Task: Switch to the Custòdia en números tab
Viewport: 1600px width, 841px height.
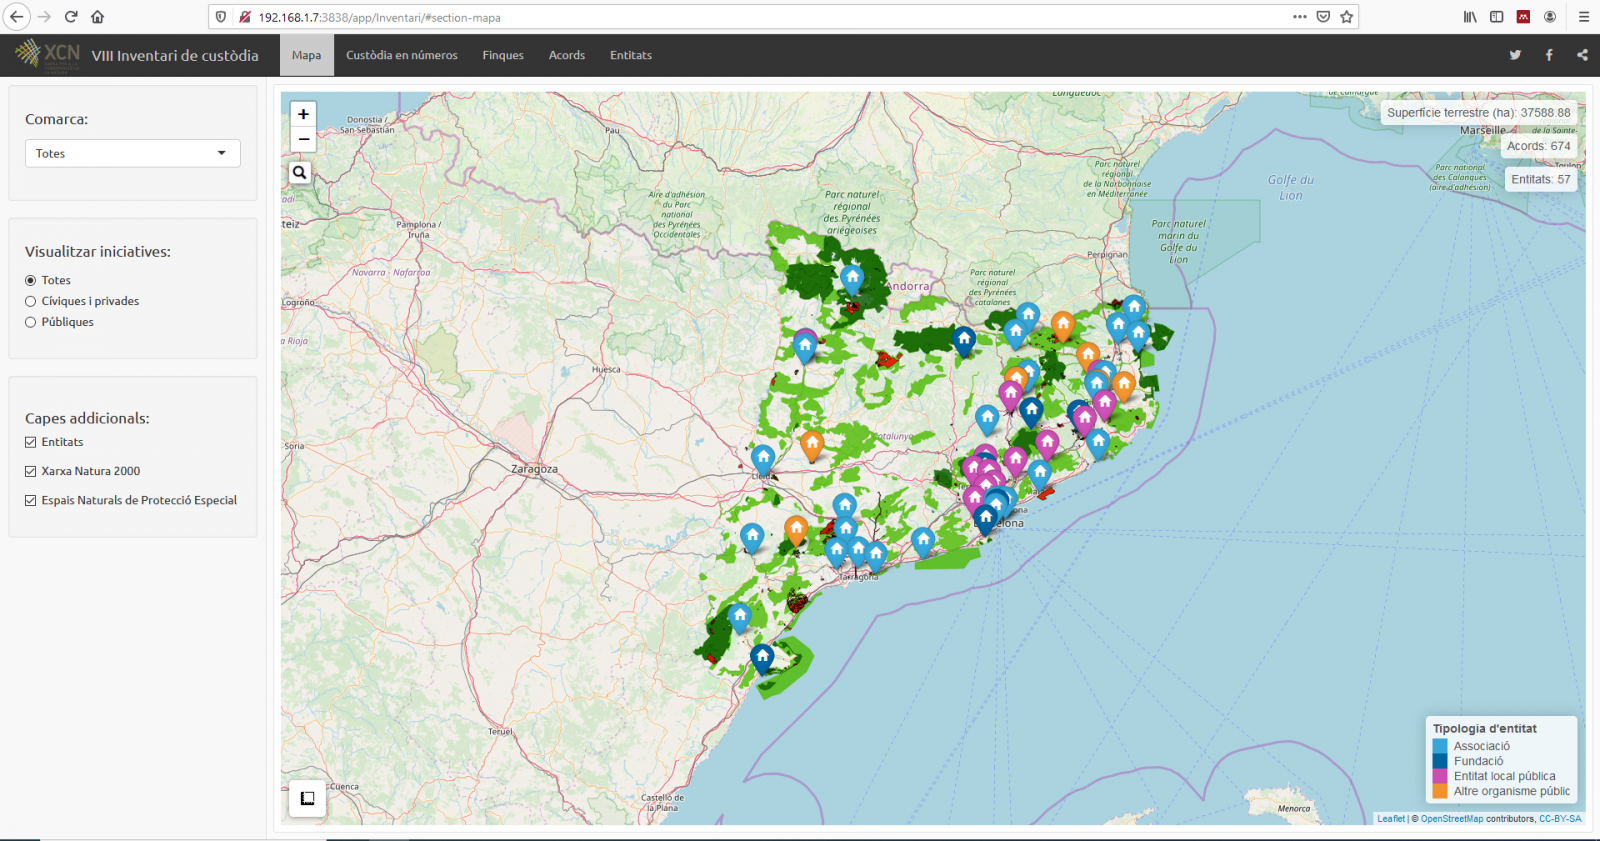Action: pyautogui.click(x=401, y=55)
